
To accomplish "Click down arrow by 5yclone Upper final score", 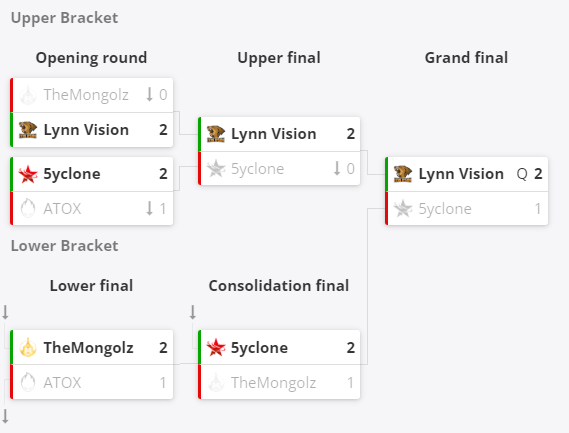I will (337, 169).
